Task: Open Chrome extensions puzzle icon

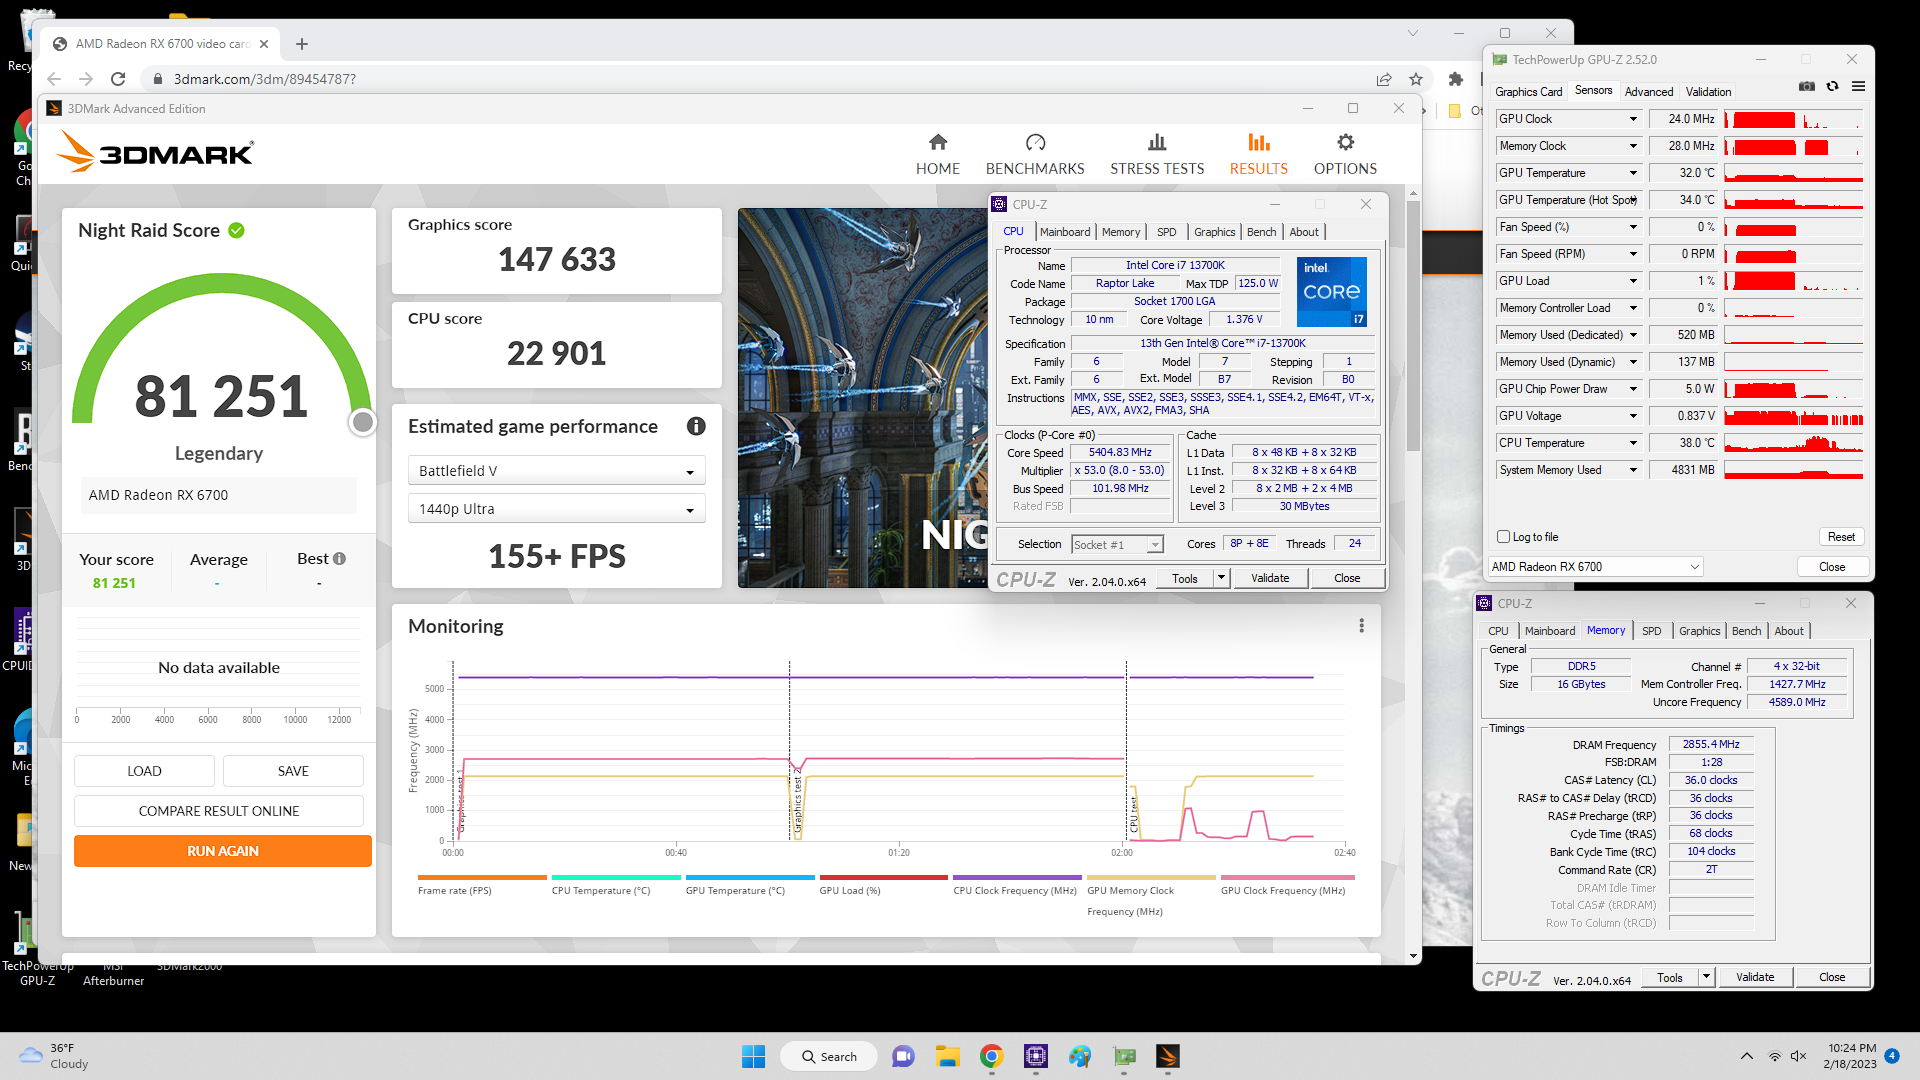Action: pyautogui.click(x=1456, y=79)
